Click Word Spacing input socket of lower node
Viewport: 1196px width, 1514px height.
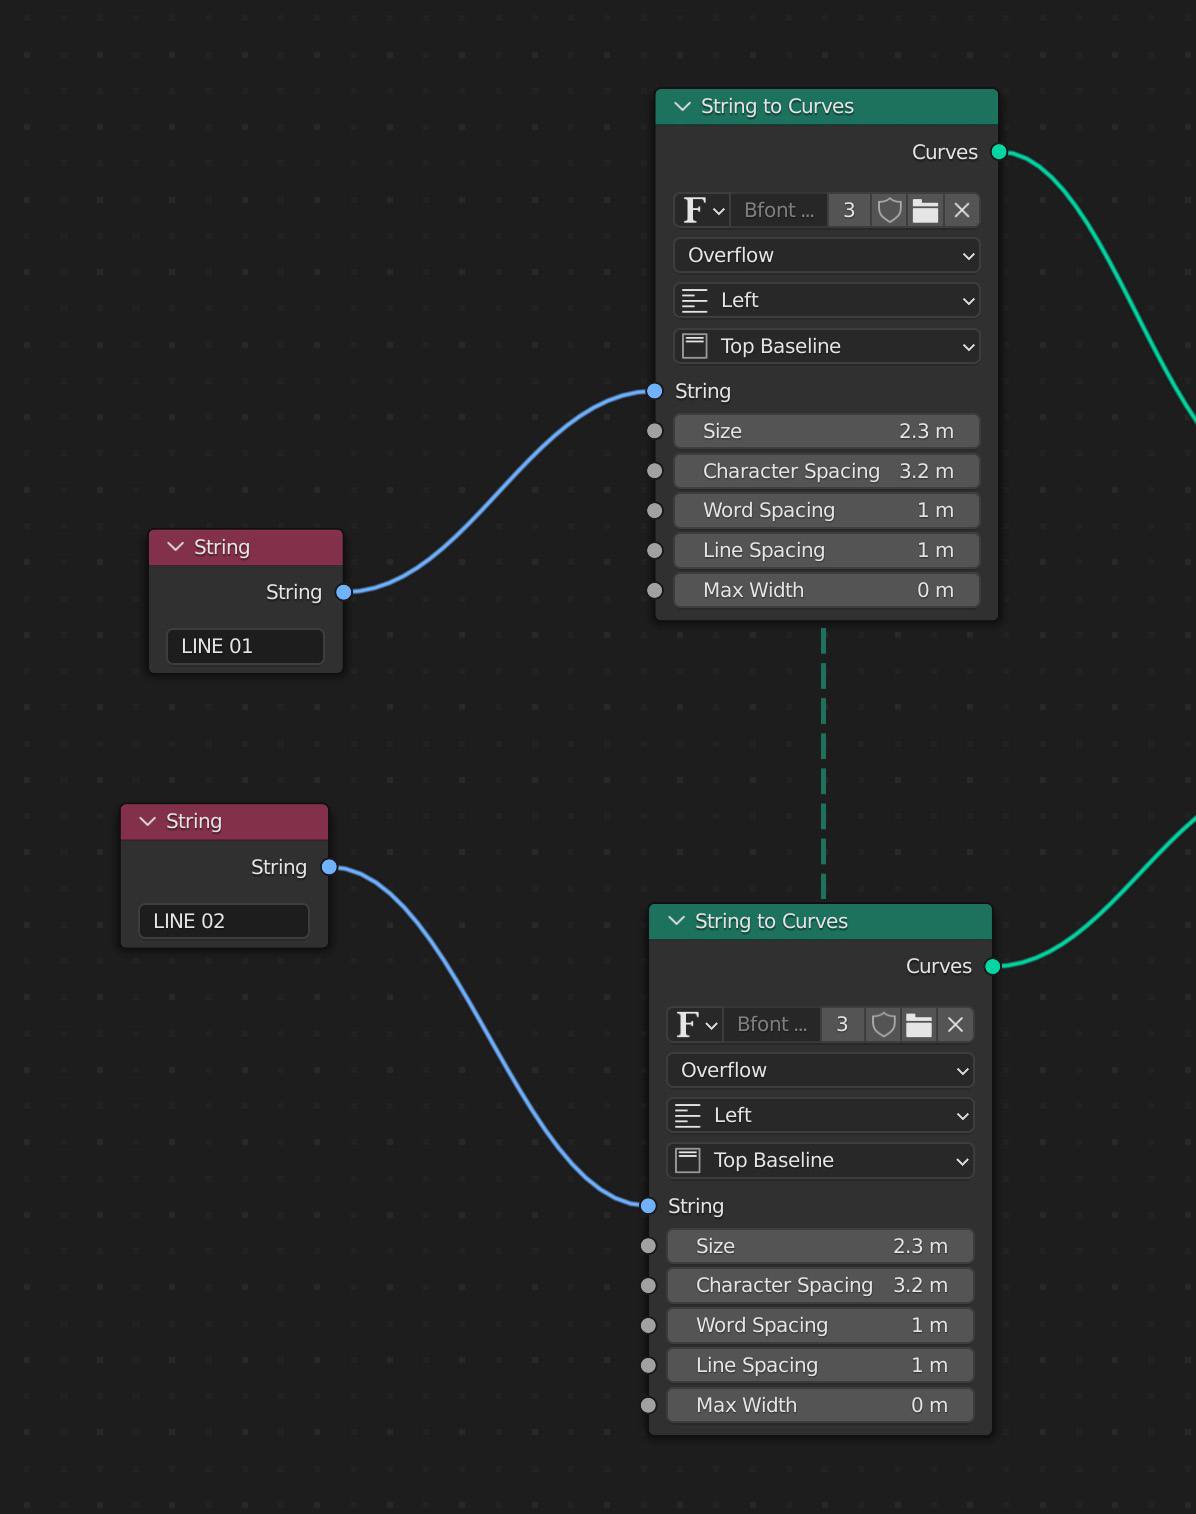pos(648,1325)
